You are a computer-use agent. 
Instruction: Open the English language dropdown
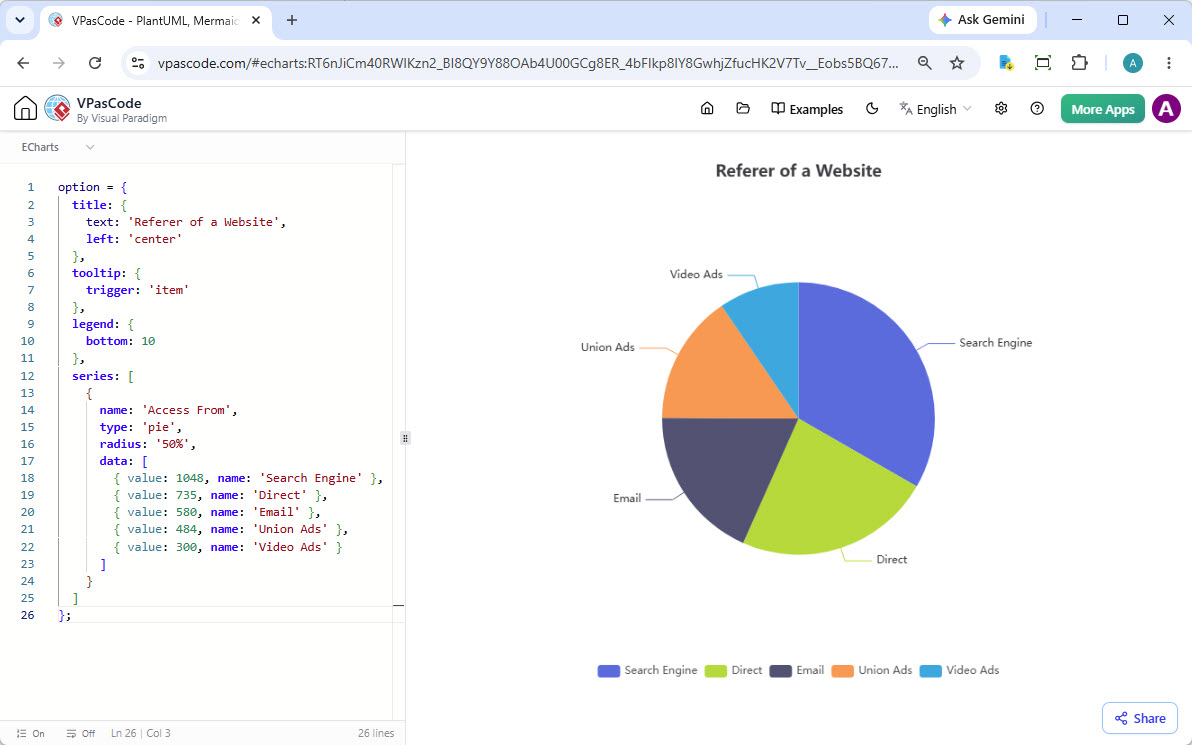[935, 109]
